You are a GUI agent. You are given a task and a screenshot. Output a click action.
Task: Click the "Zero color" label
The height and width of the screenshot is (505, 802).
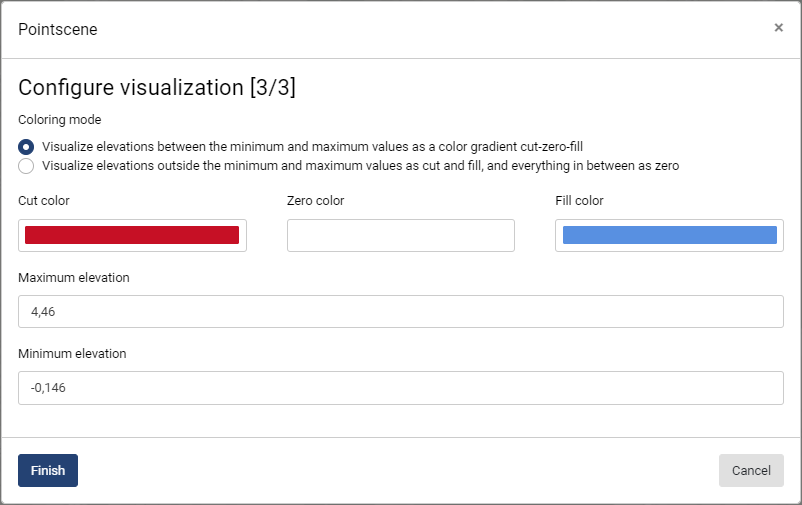coord(315,201)
